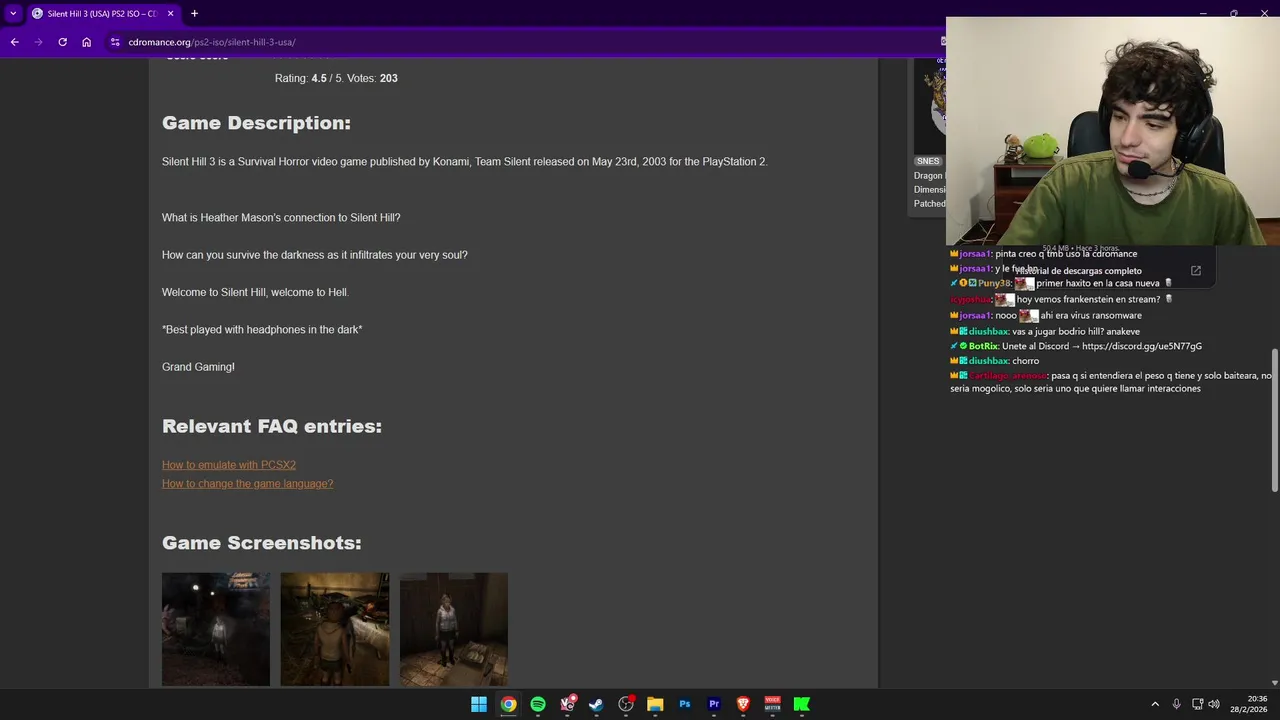1280x720 pixels.
Task: Open a new browser tab
Action: tap(194, 13)
